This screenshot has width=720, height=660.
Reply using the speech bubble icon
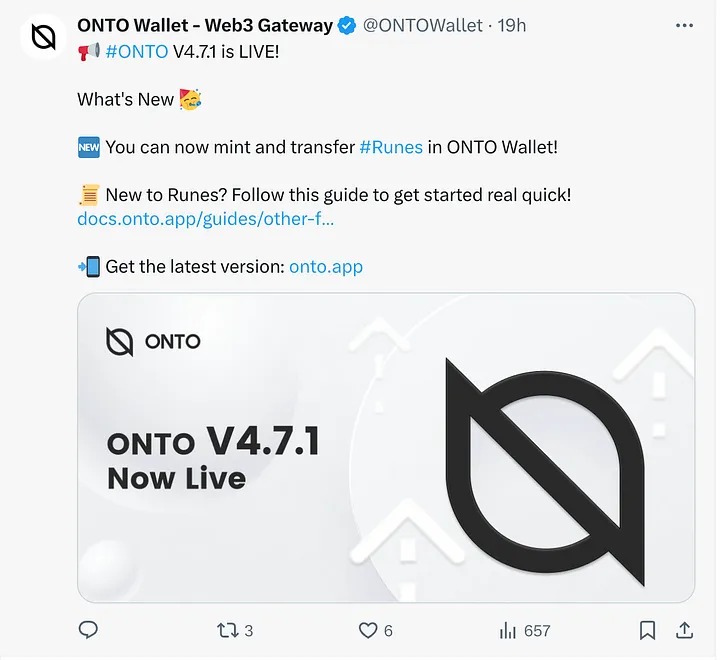tap(88, 630)
